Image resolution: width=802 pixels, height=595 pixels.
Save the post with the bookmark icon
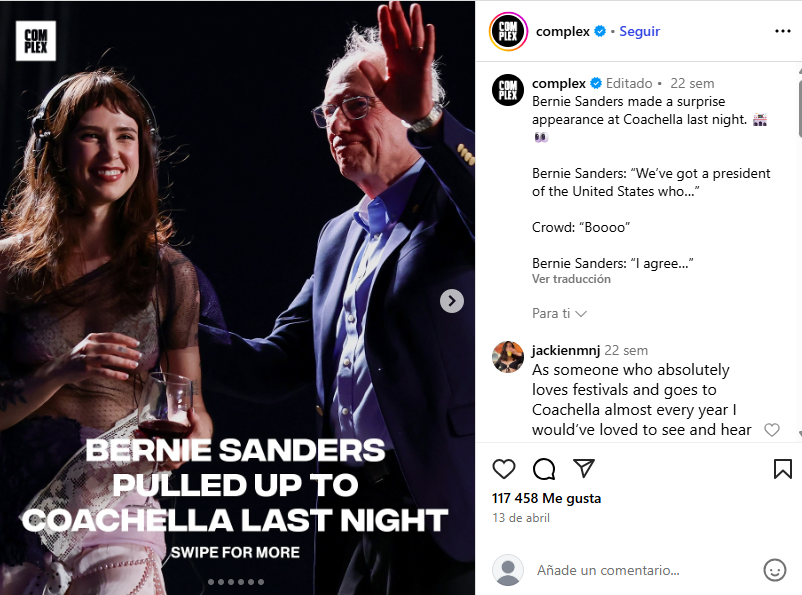pos(782,469)
